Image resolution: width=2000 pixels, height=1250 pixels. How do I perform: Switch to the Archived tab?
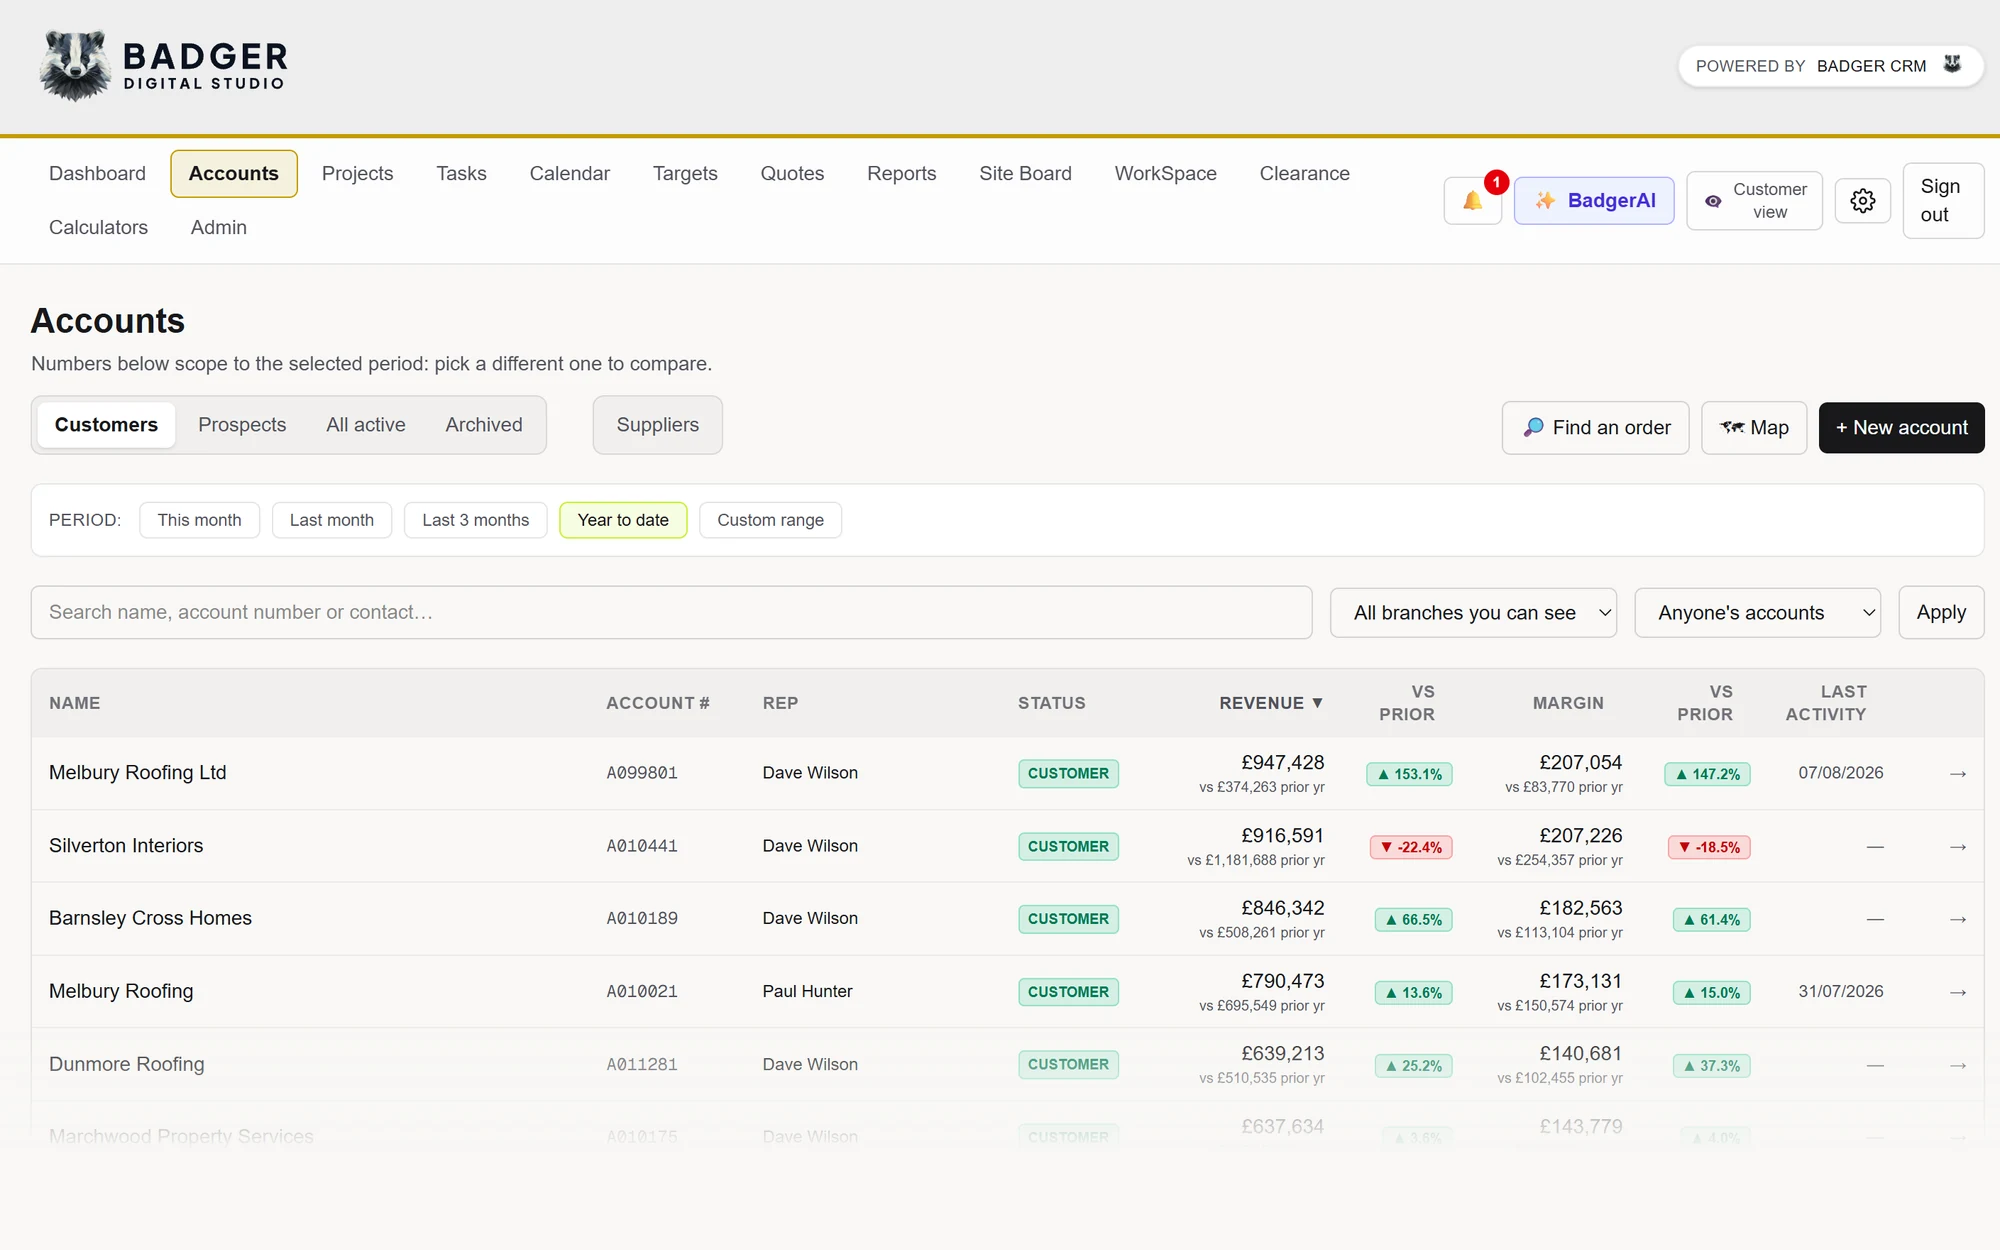(484, 425)
